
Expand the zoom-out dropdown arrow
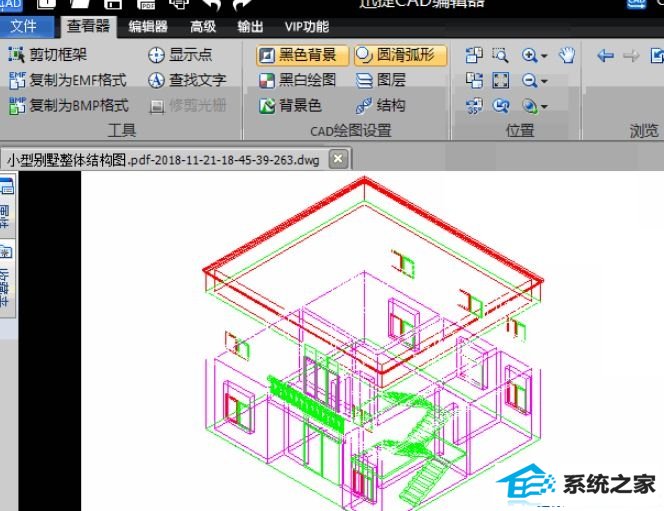coord(544,82)
